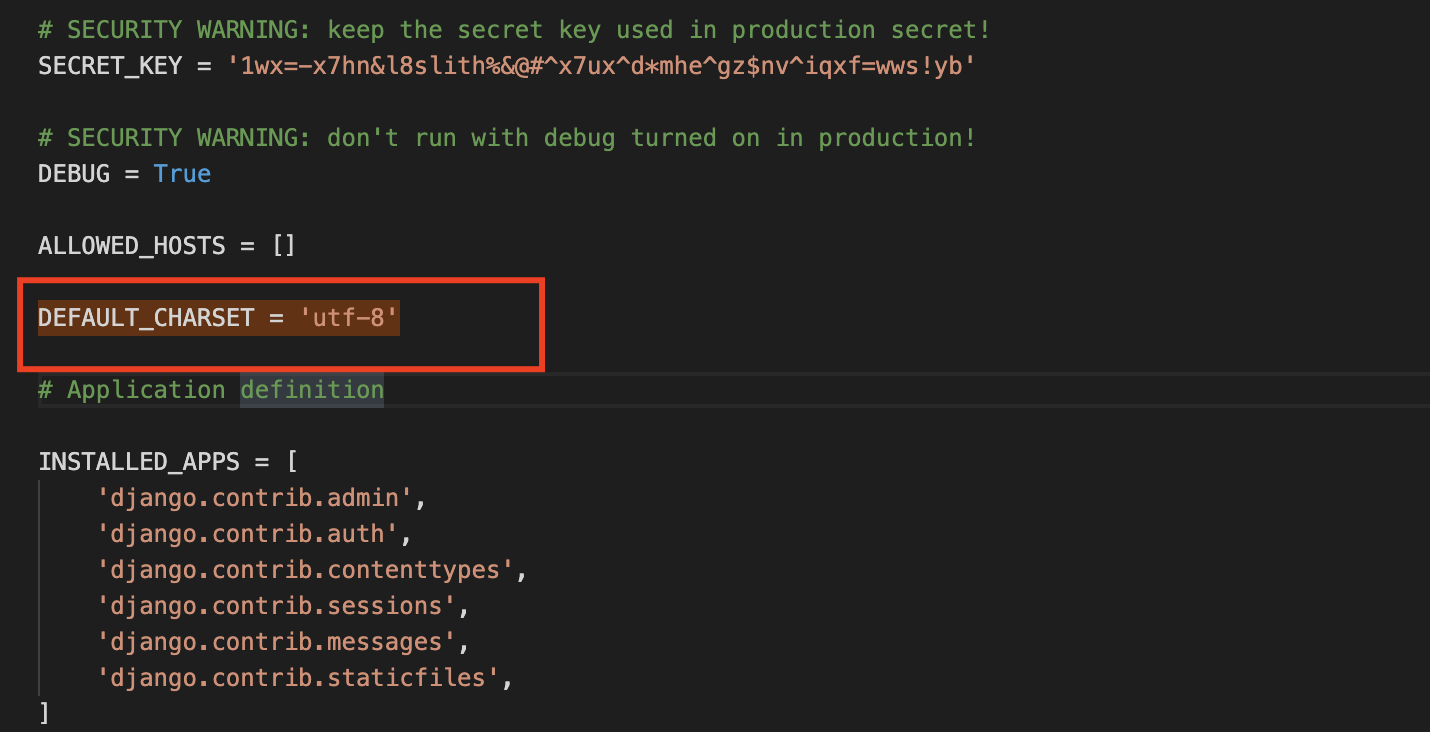Click the word 'Application' in the comment
This screenshot has width=1430, height=732.
click(146, 390)
